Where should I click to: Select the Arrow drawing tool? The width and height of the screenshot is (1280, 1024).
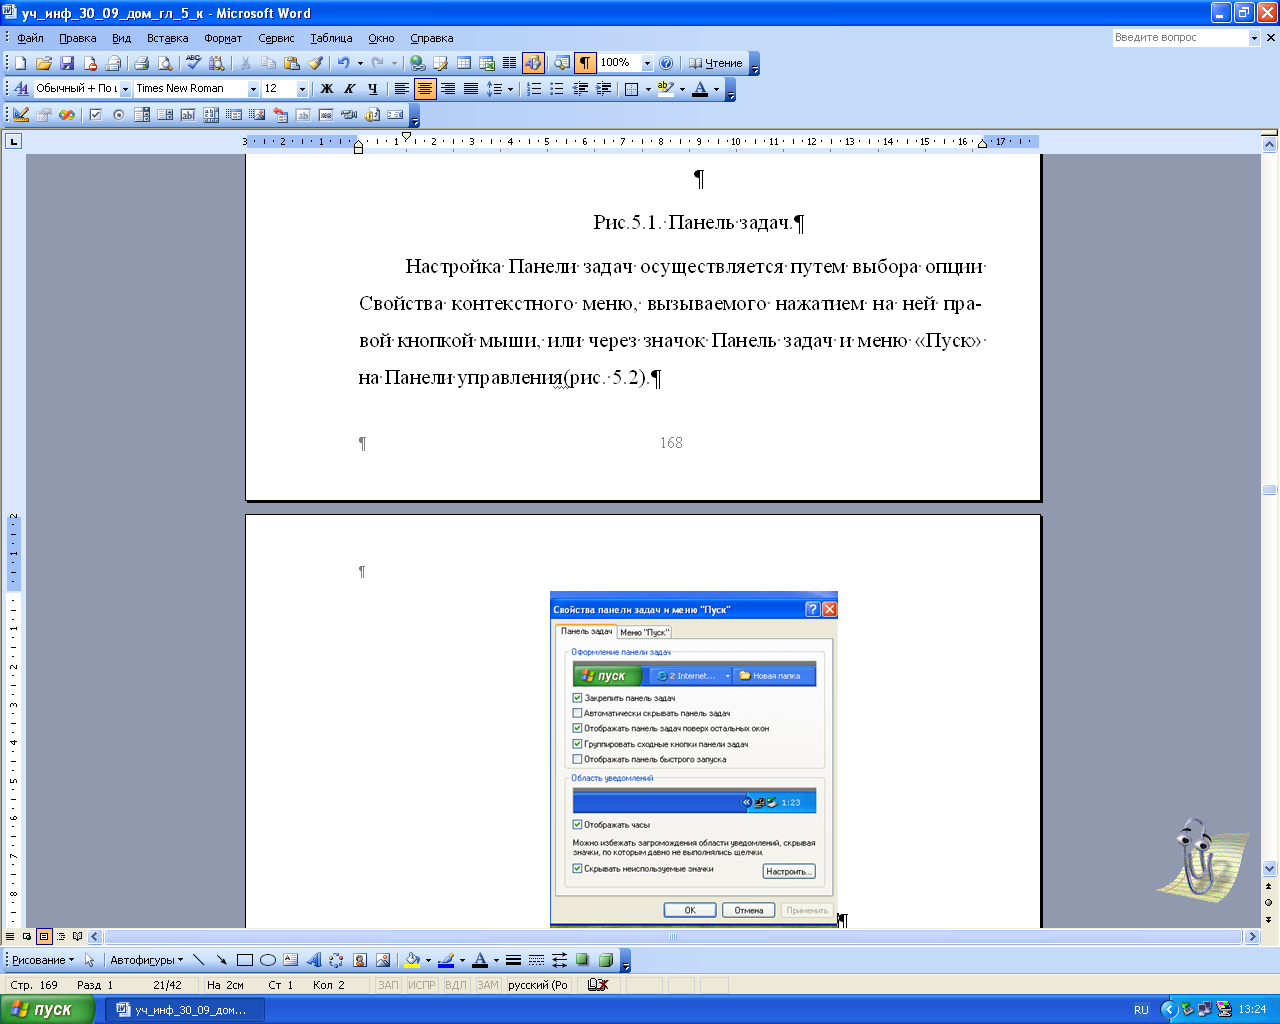[221, 960]
